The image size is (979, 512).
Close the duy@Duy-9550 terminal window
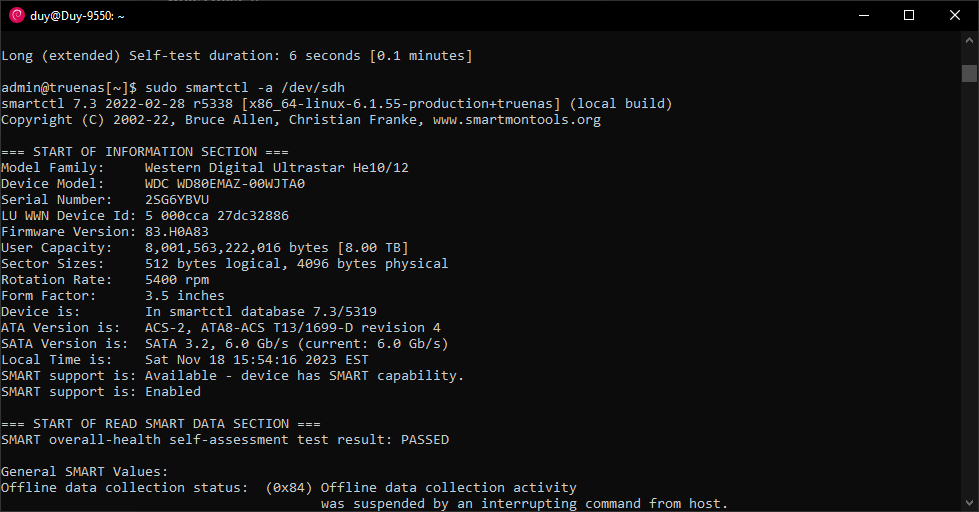tap(955, 16)
